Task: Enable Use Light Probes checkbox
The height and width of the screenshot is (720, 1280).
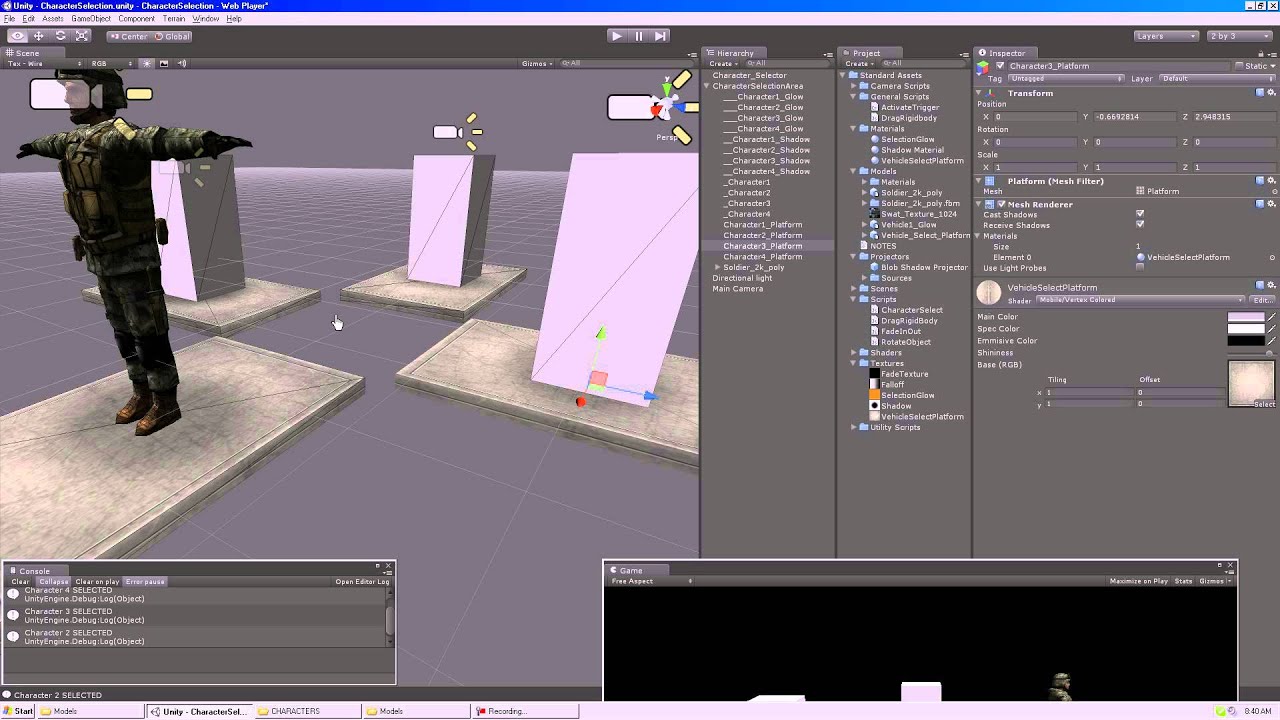Action: [x=1140, y=268]
